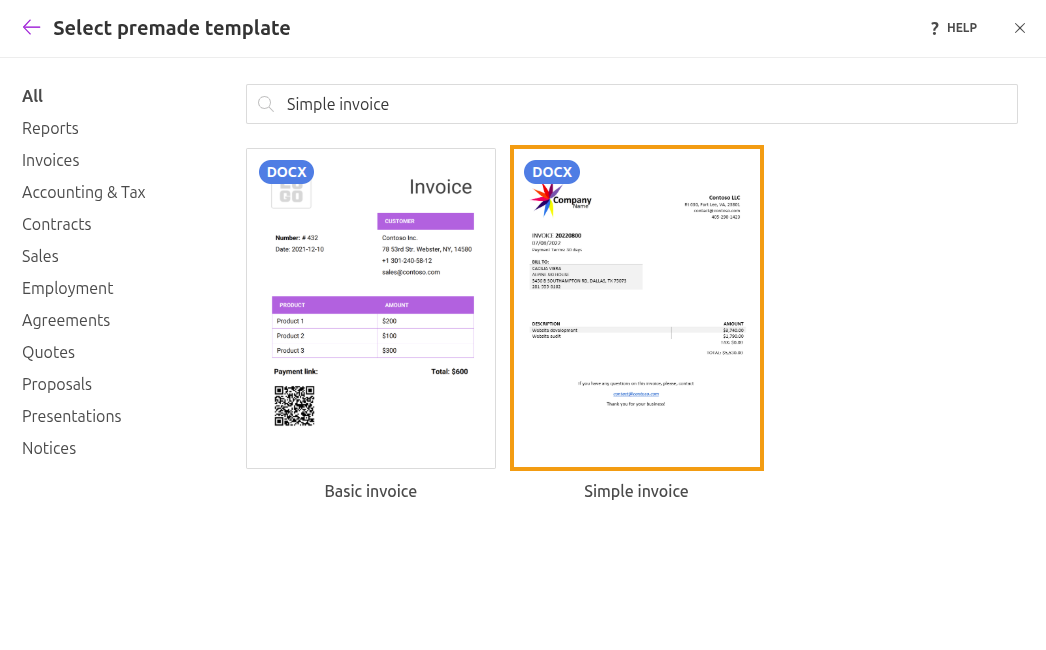1046x650 pixels.
Task: Click the back arrow icon
Action: tap(31, 28)
